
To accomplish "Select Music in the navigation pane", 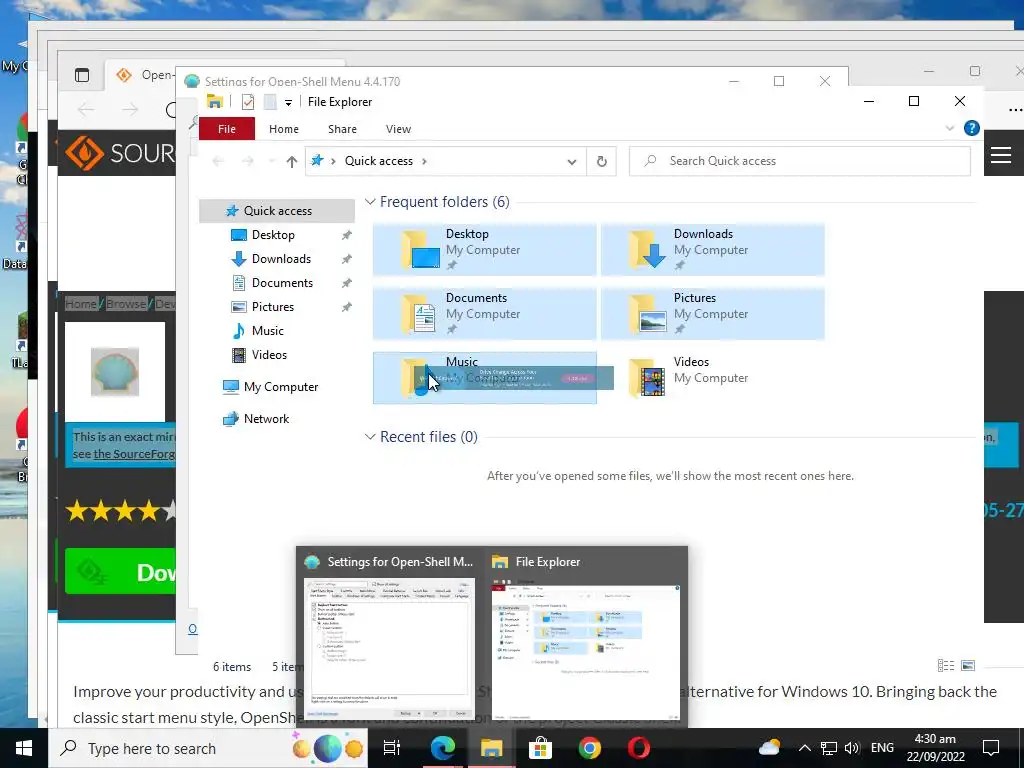I will pyautogui.click(x=267, y=331).
